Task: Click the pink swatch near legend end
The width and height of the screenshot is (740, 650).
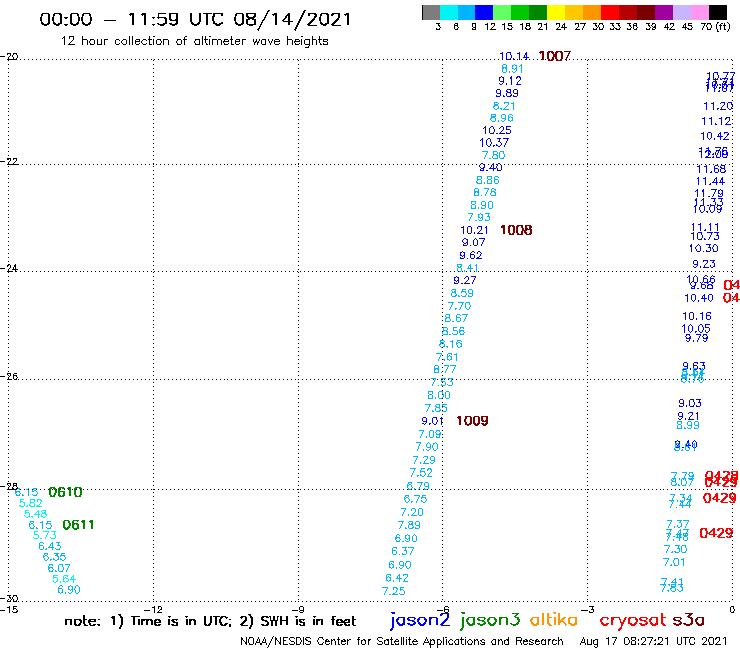Action: pos(699,12)
